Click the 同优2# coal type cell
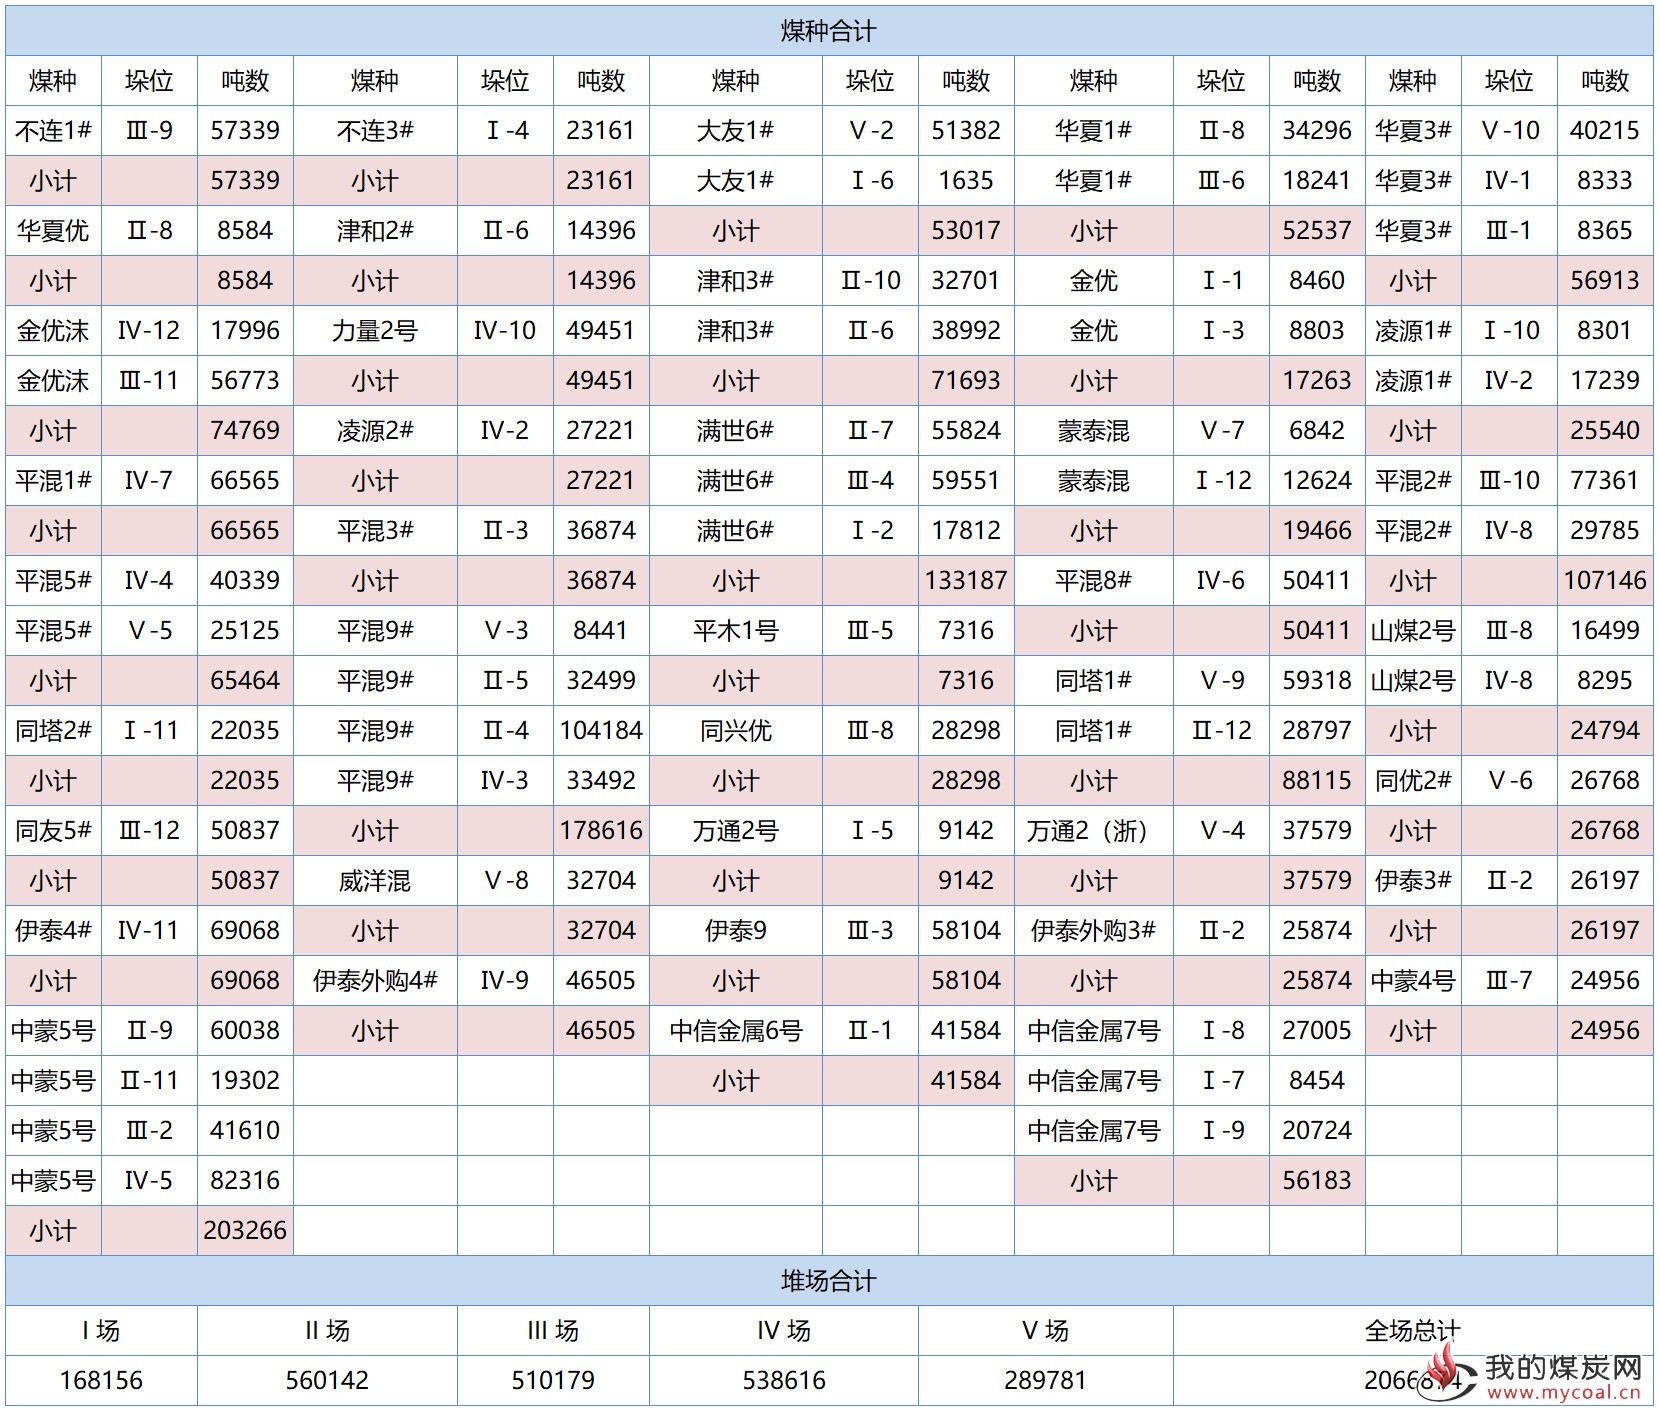 [1413, 780]
